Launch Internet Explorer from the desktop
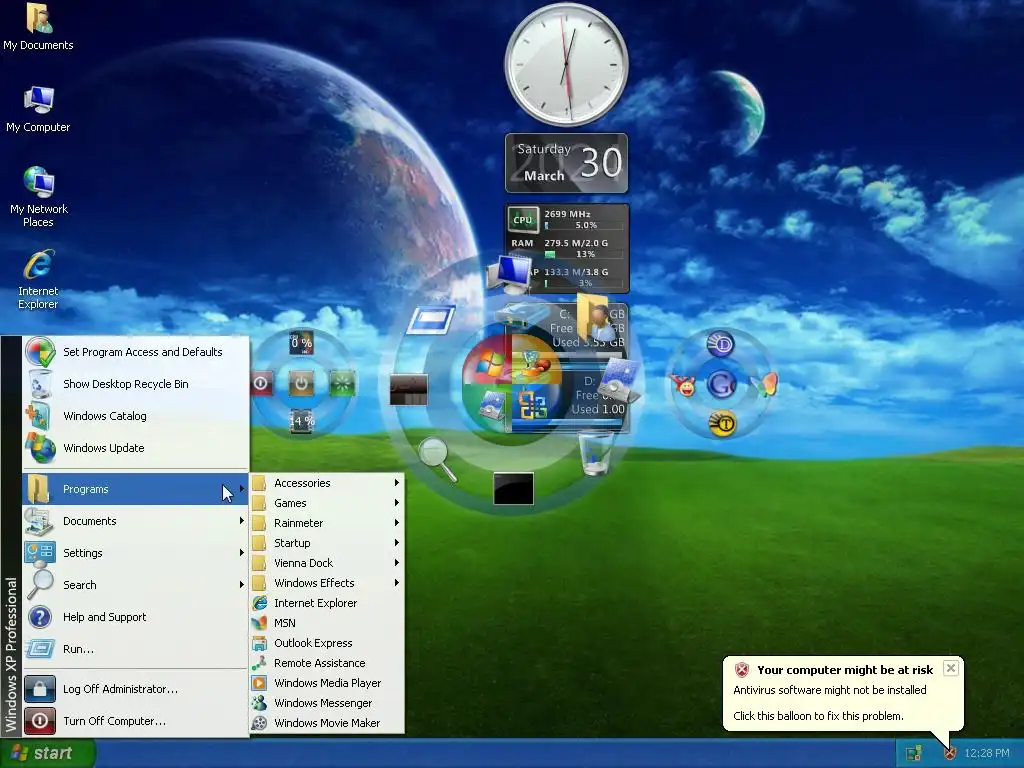 point(39,279)
